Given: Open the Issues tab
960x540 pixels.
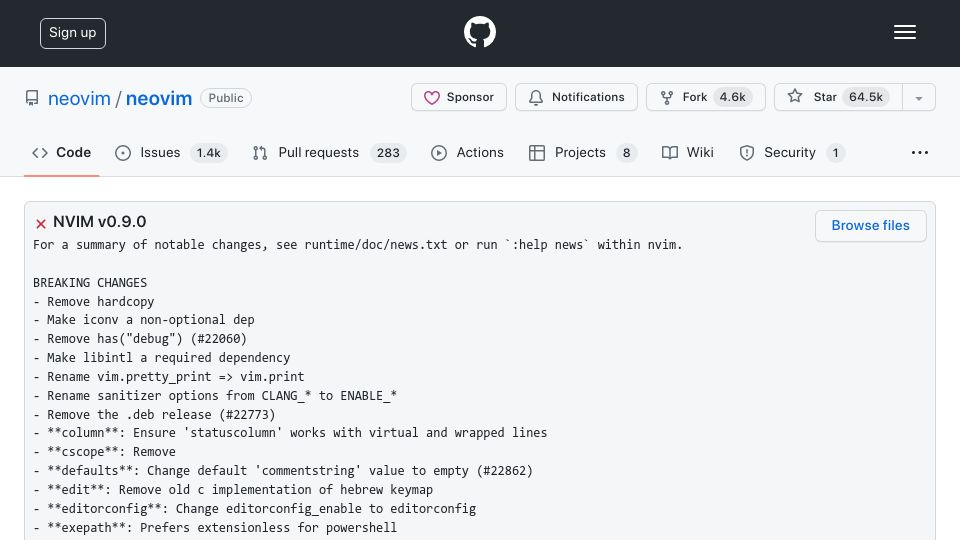Looking at the screenshot, I should (x=171, y=152).
